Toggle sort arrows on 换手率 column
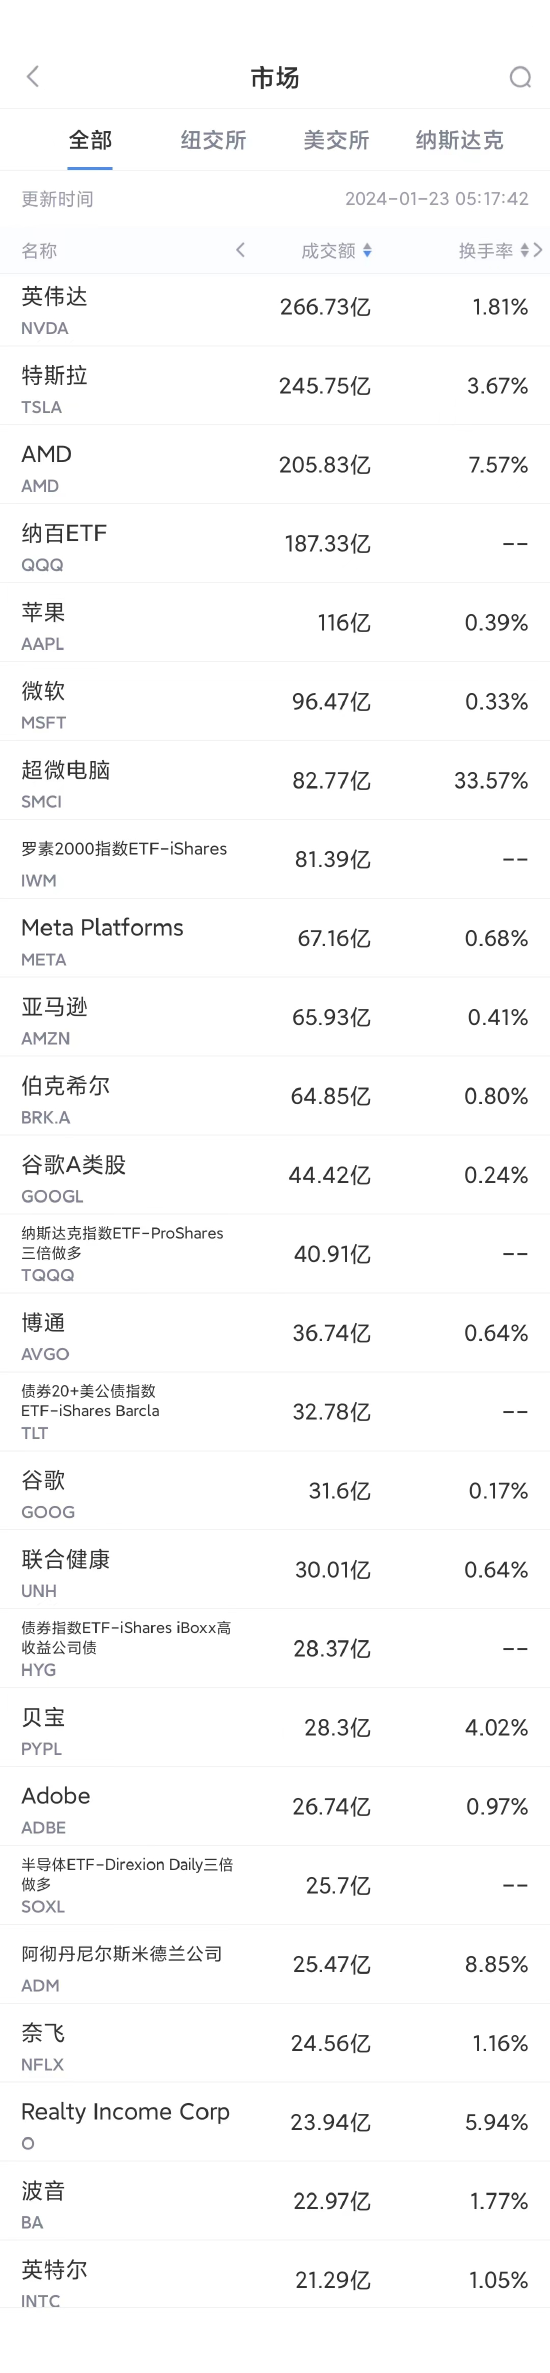Screen dimensions: 550x2373 click(x=524, y=251)
